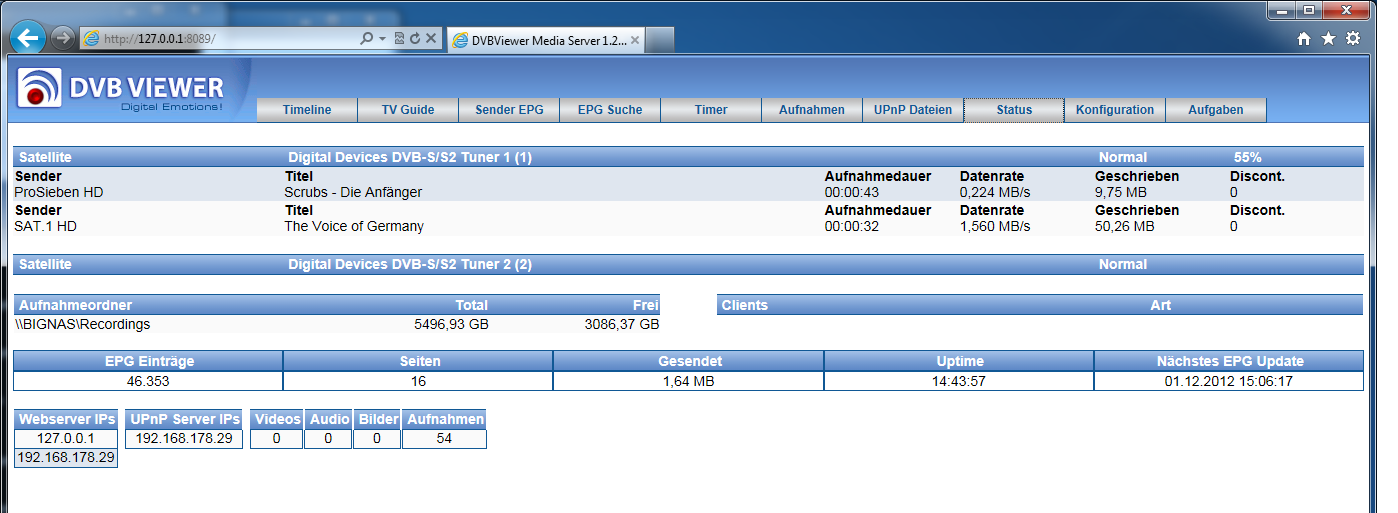The width and height of the screenshot is (1398, 513).
Task: Click the Bilder column header
Action: (379, 419)
